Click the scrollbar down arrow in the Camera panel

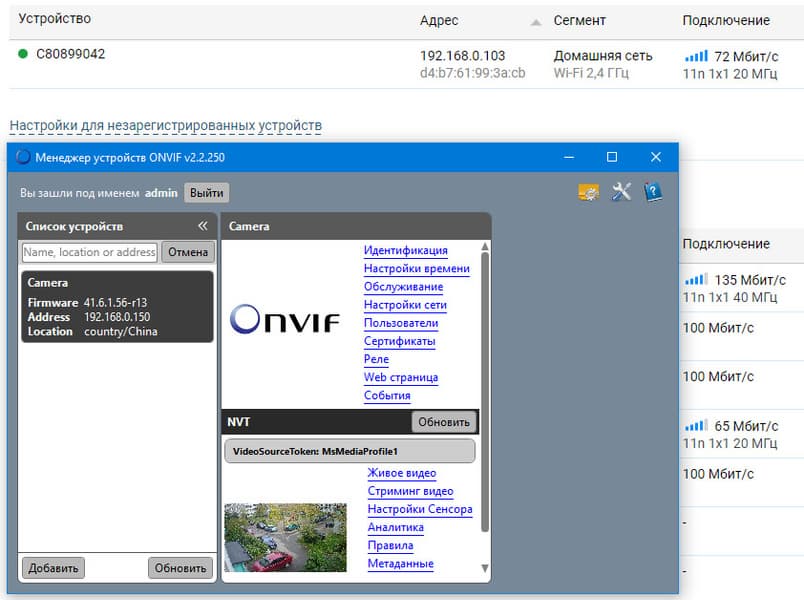click(485, 568)
